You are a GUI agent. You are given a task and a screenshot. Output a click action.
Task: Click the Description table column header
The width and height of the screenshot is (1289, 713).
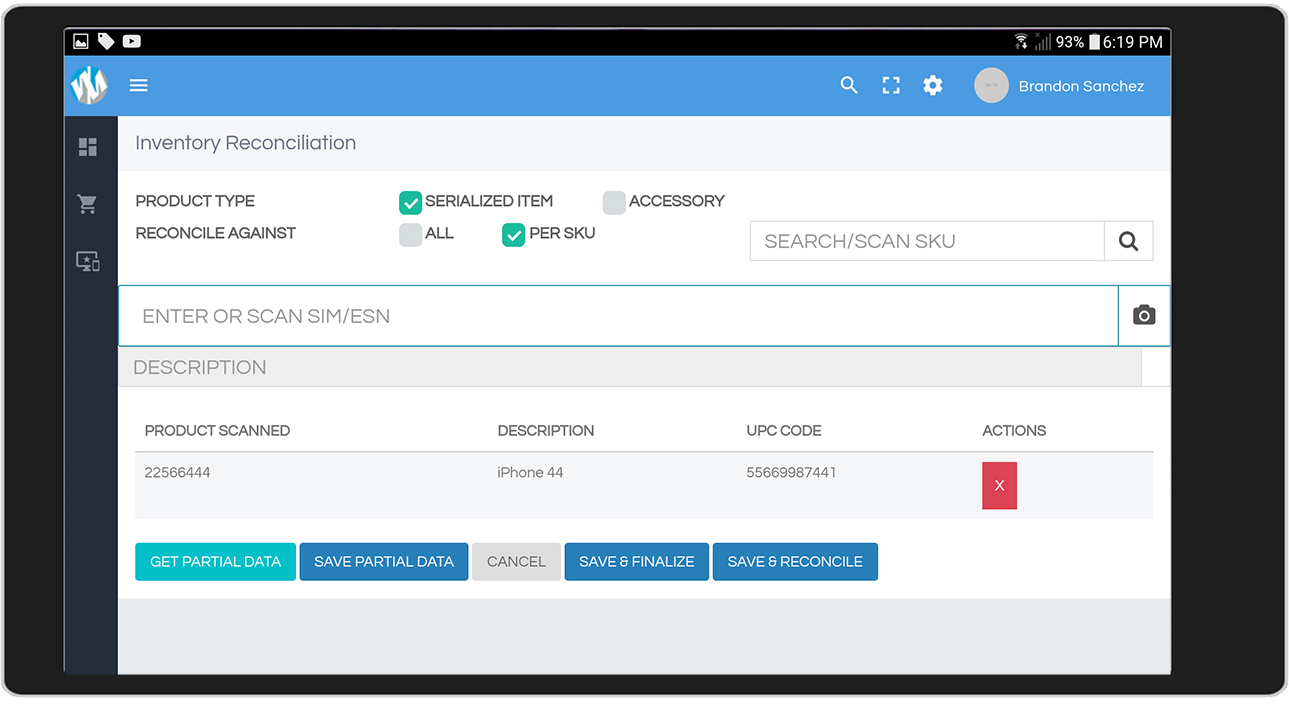click(x=546, y=431)
